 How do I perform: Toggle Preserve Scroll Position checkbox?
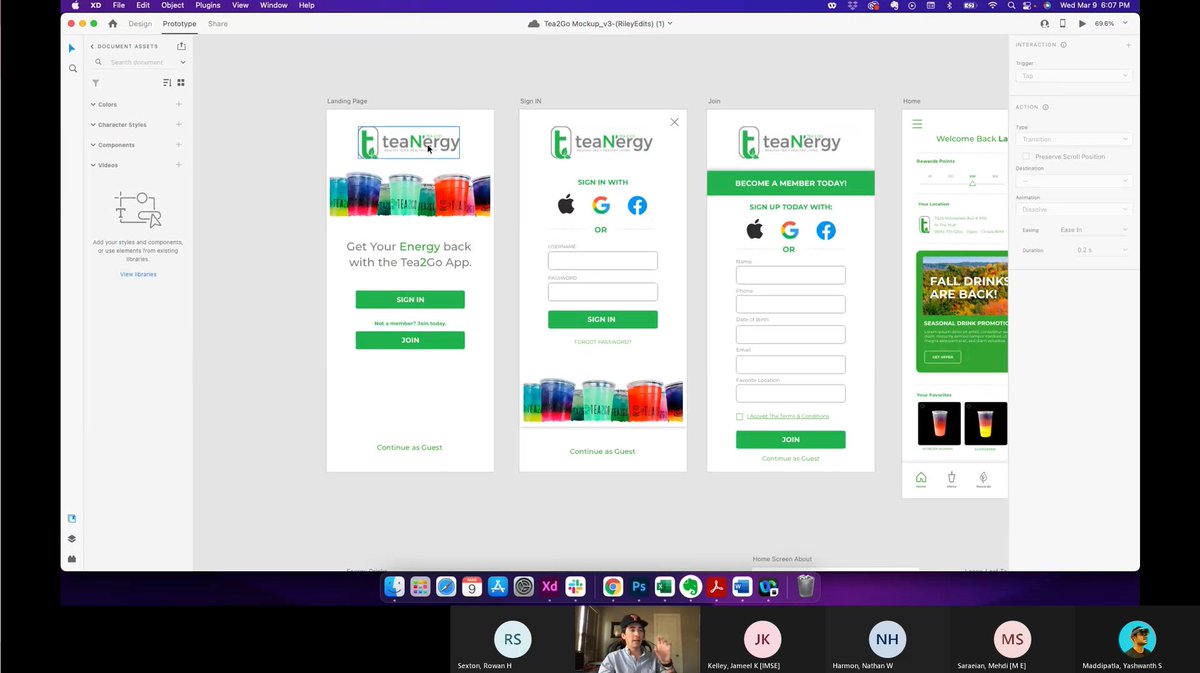click(1026, 157)
